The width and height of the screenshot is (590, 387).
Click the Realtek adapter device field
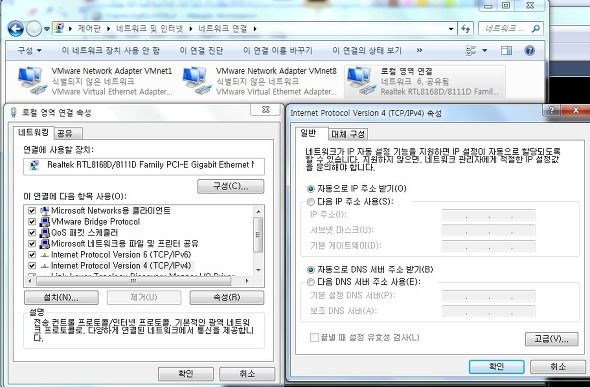(x=144, y=166)
